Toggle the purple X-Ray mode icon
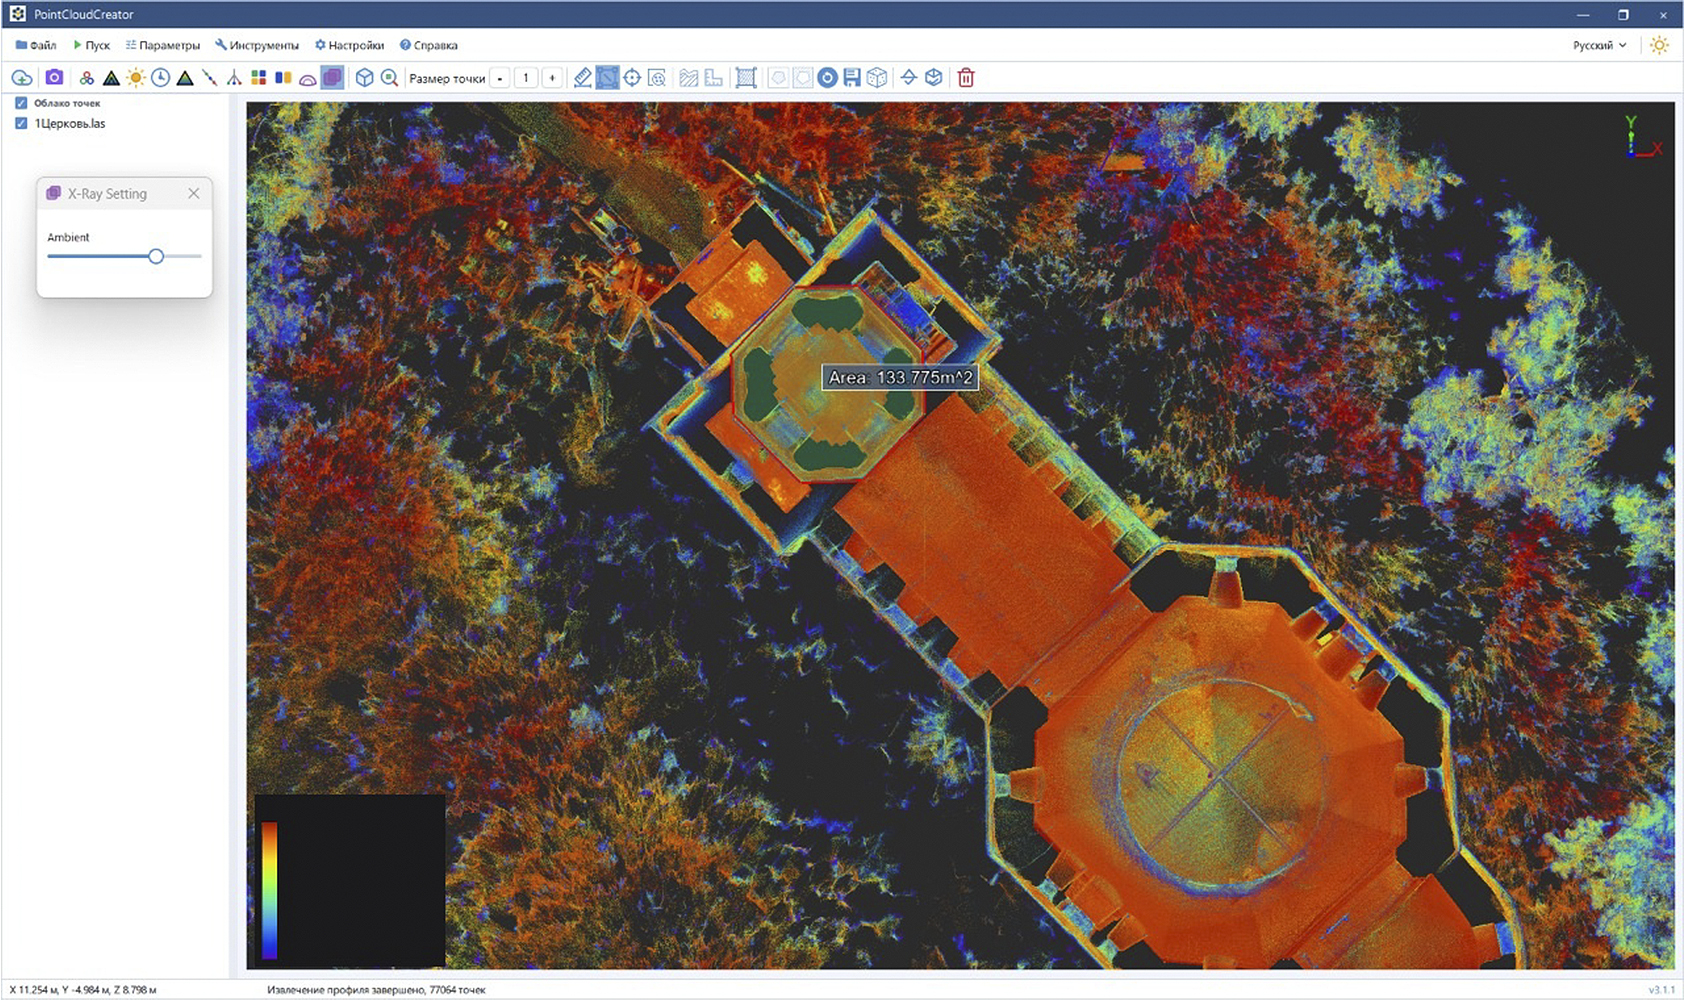1684x1000 pixels. [x=332, y=77]
